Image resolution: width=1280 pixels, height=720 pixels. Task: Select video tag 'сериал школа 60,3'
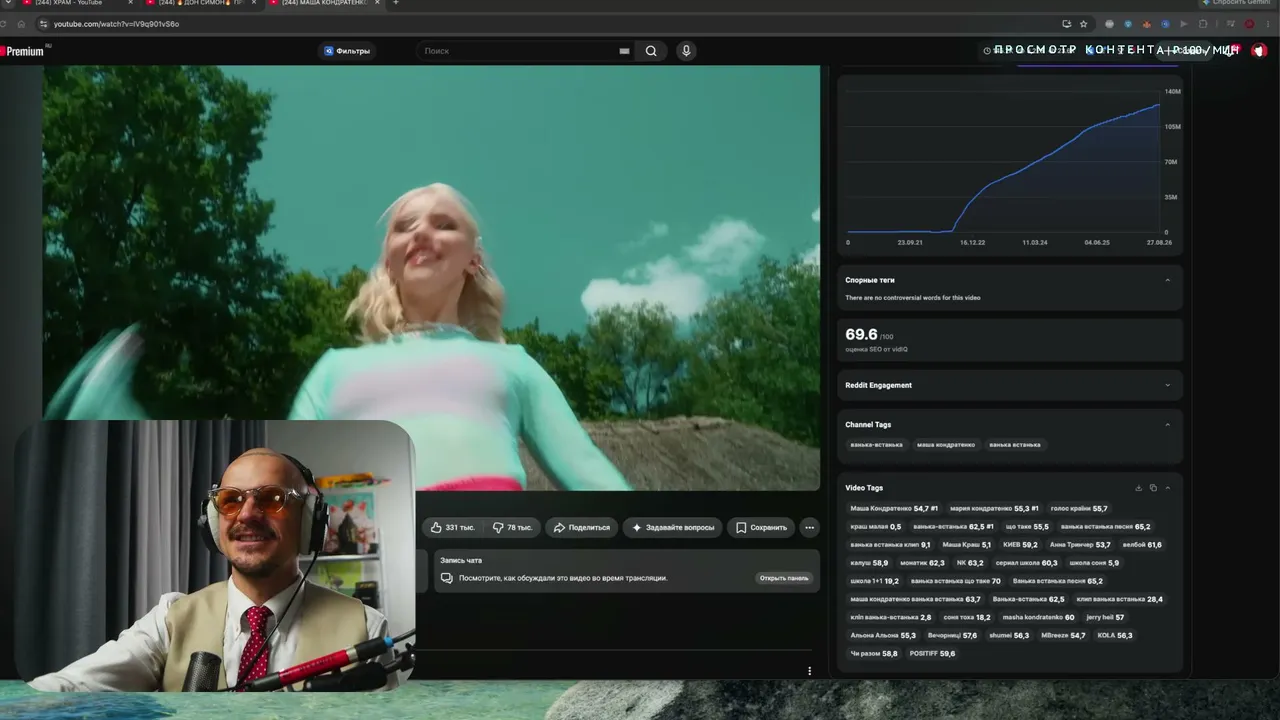coord(1026,563)
